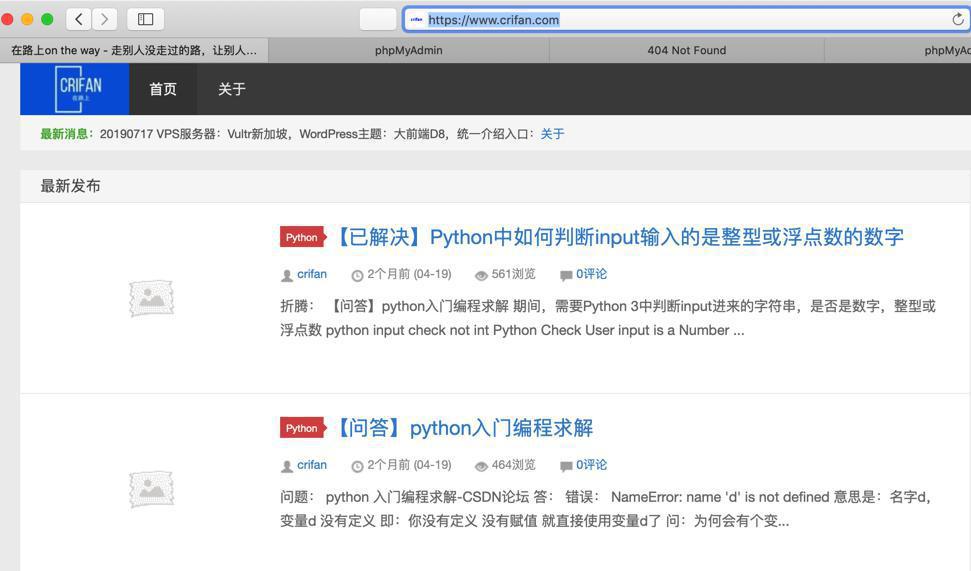
Task: Switch to the 404 Not Found tab
Action: [687, 50]
